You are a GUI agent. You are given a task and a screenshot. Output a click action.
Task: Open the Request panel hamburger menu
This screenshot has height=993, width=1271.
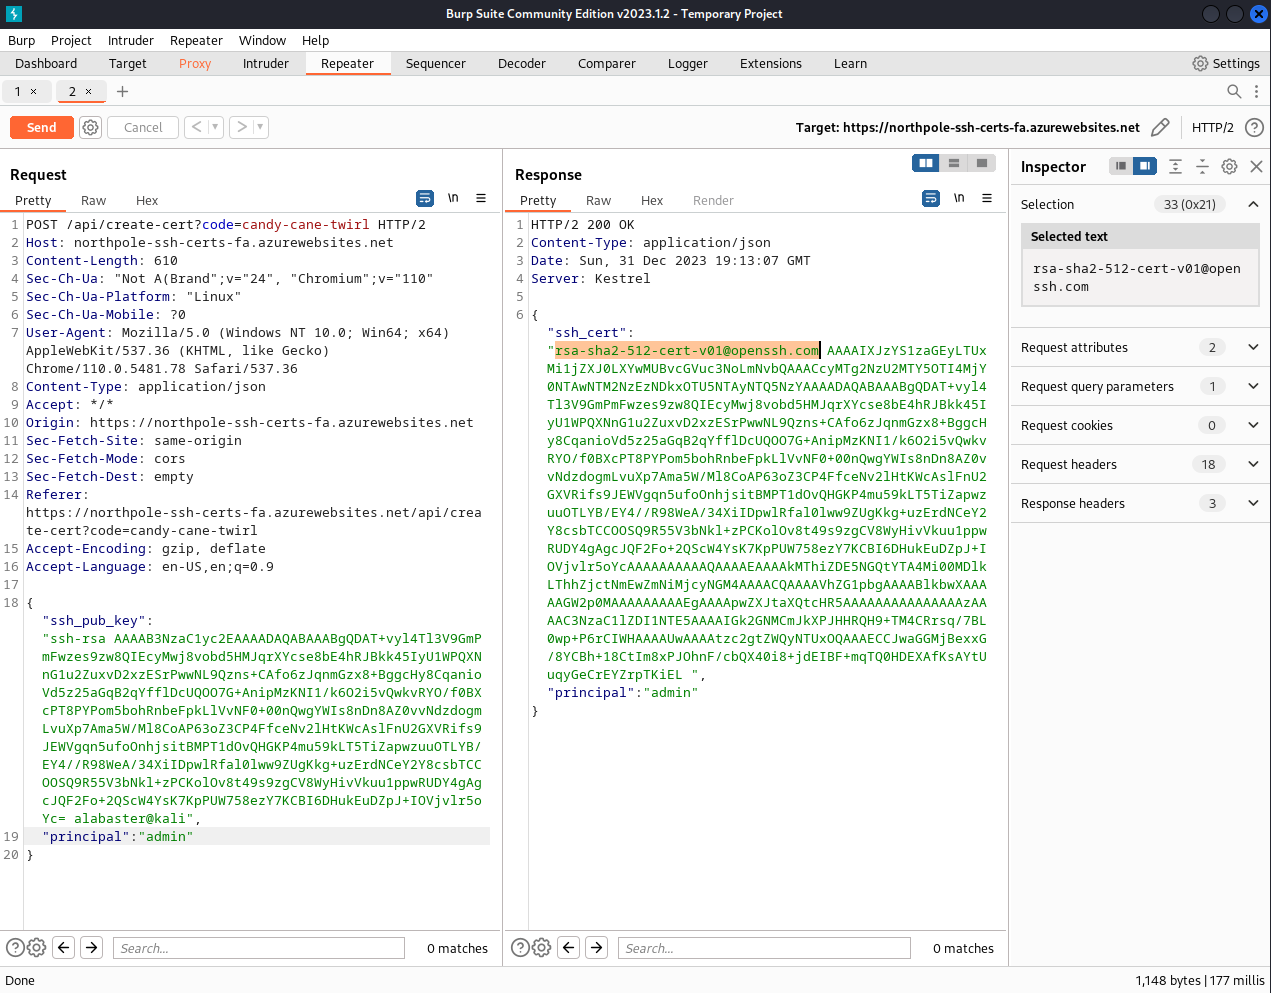pyautogui.click(x=481, y=199)
